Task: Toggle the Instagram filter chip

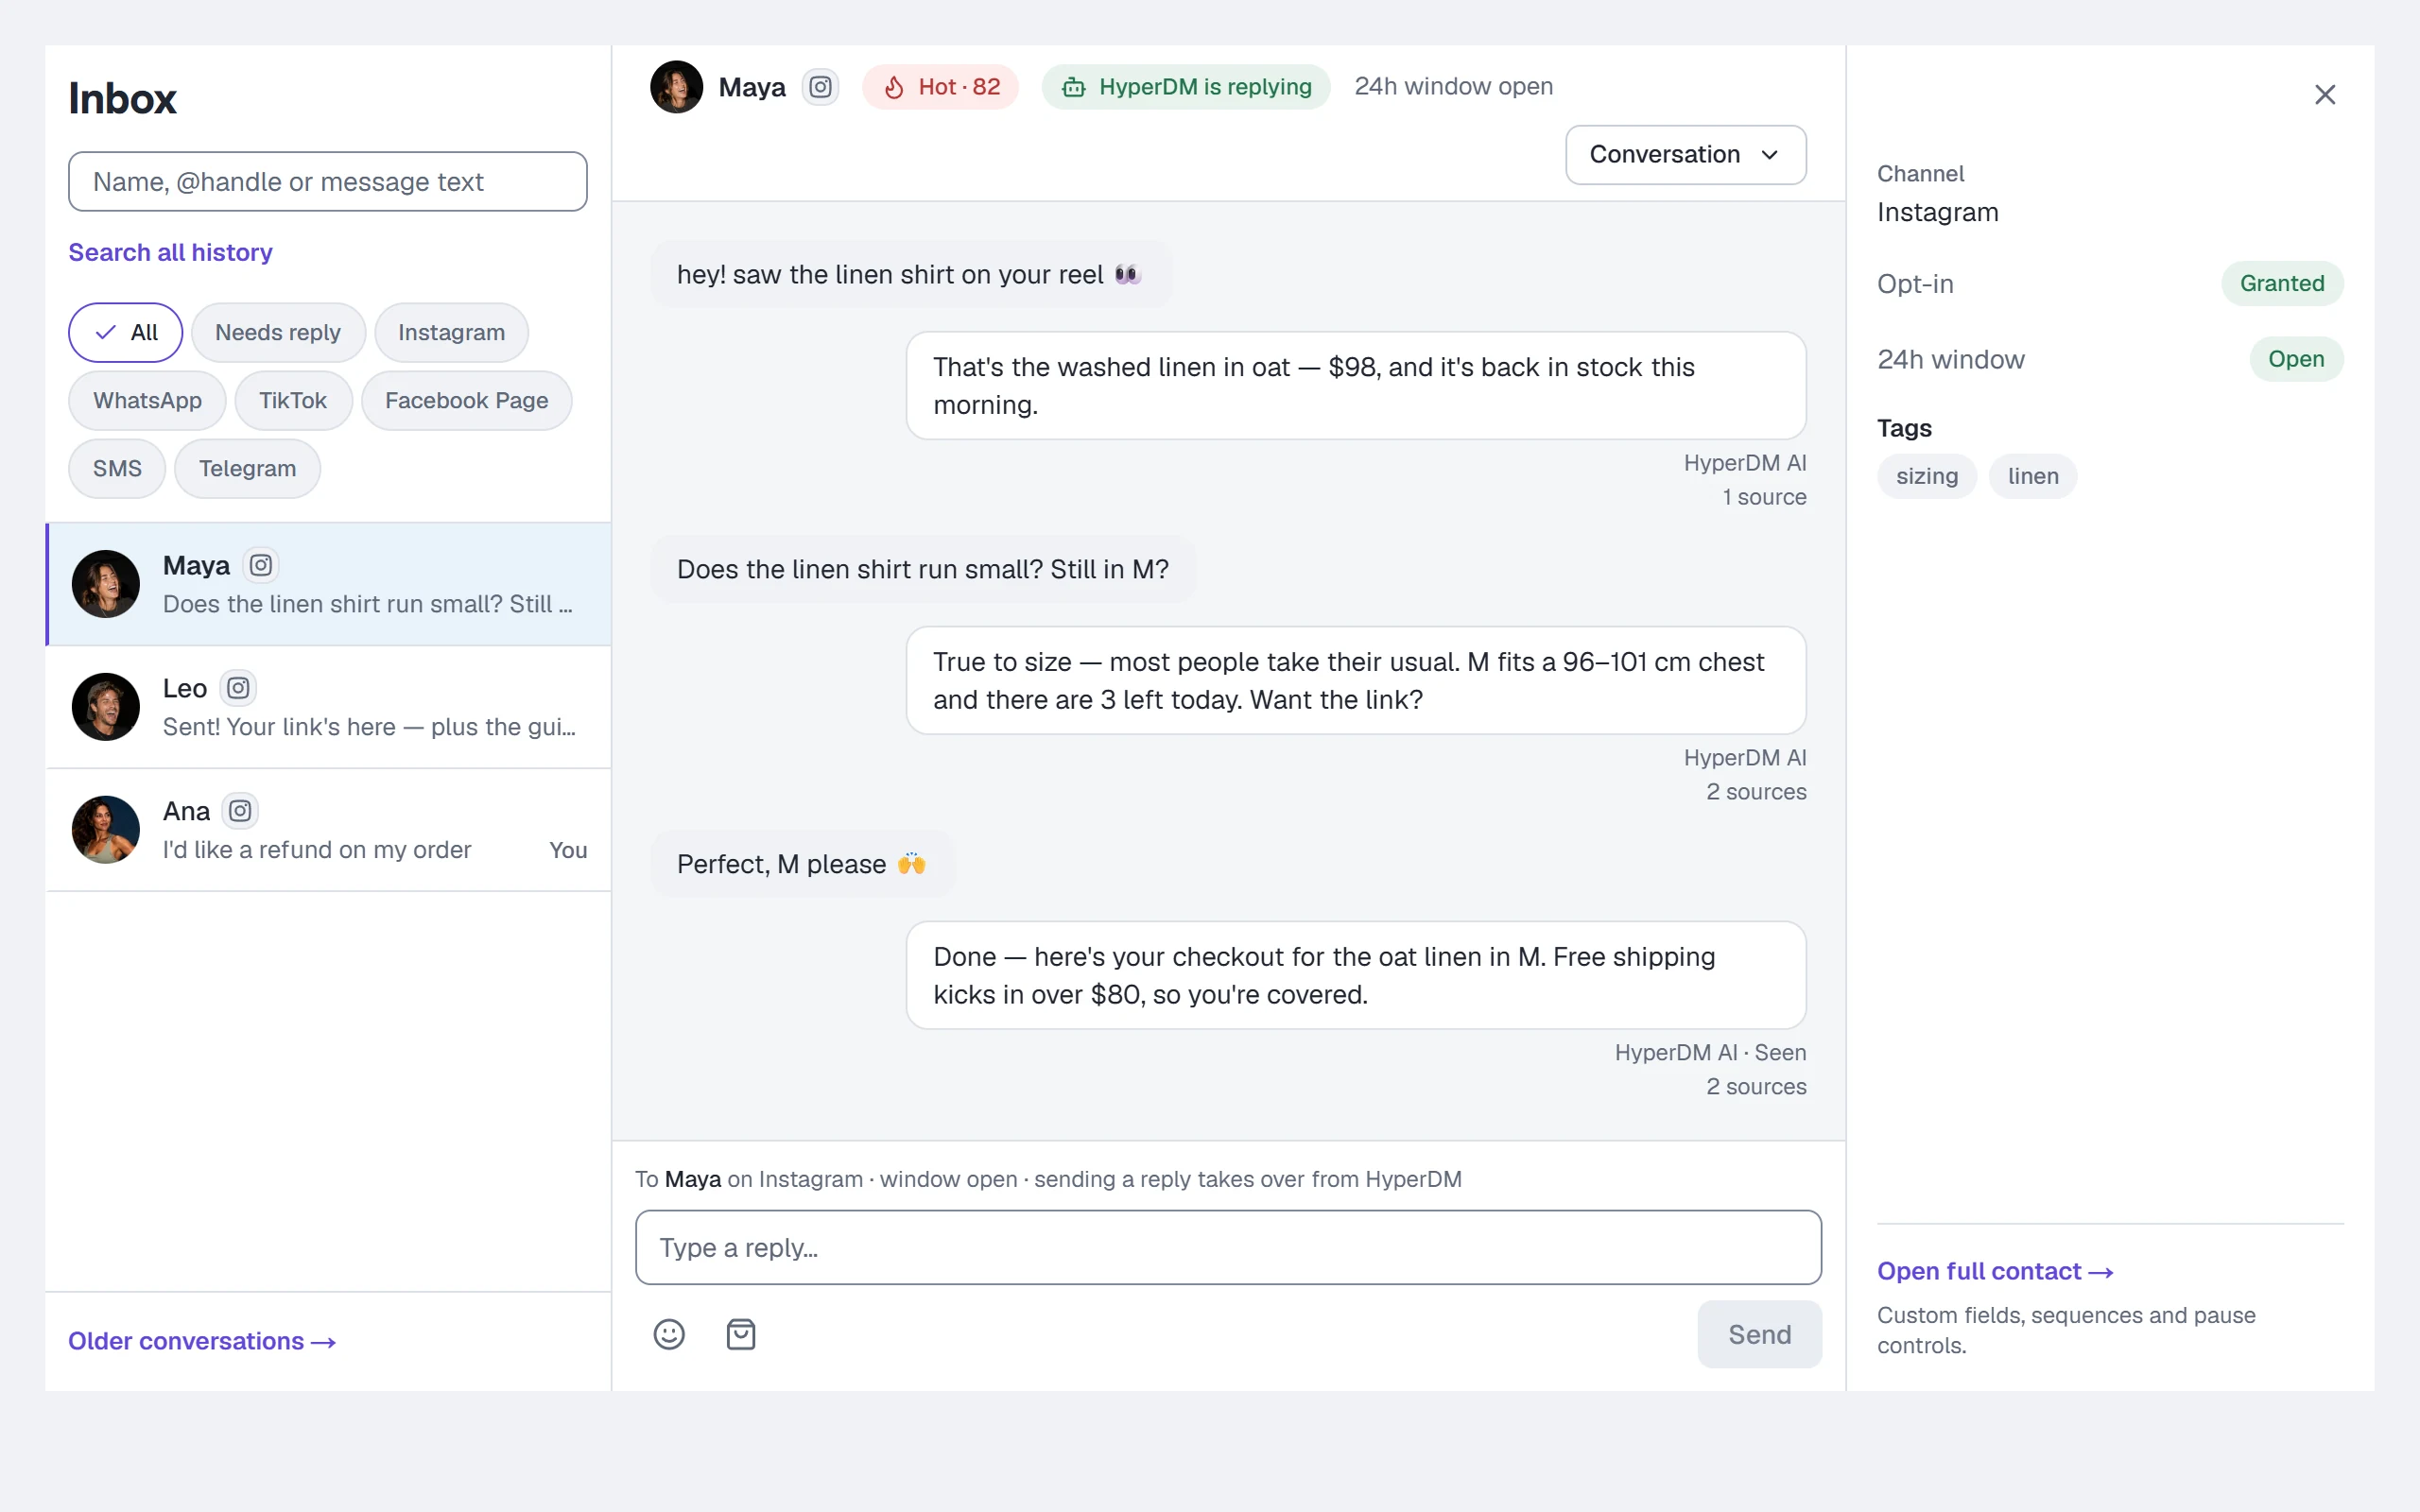Action: pos(451,332)
